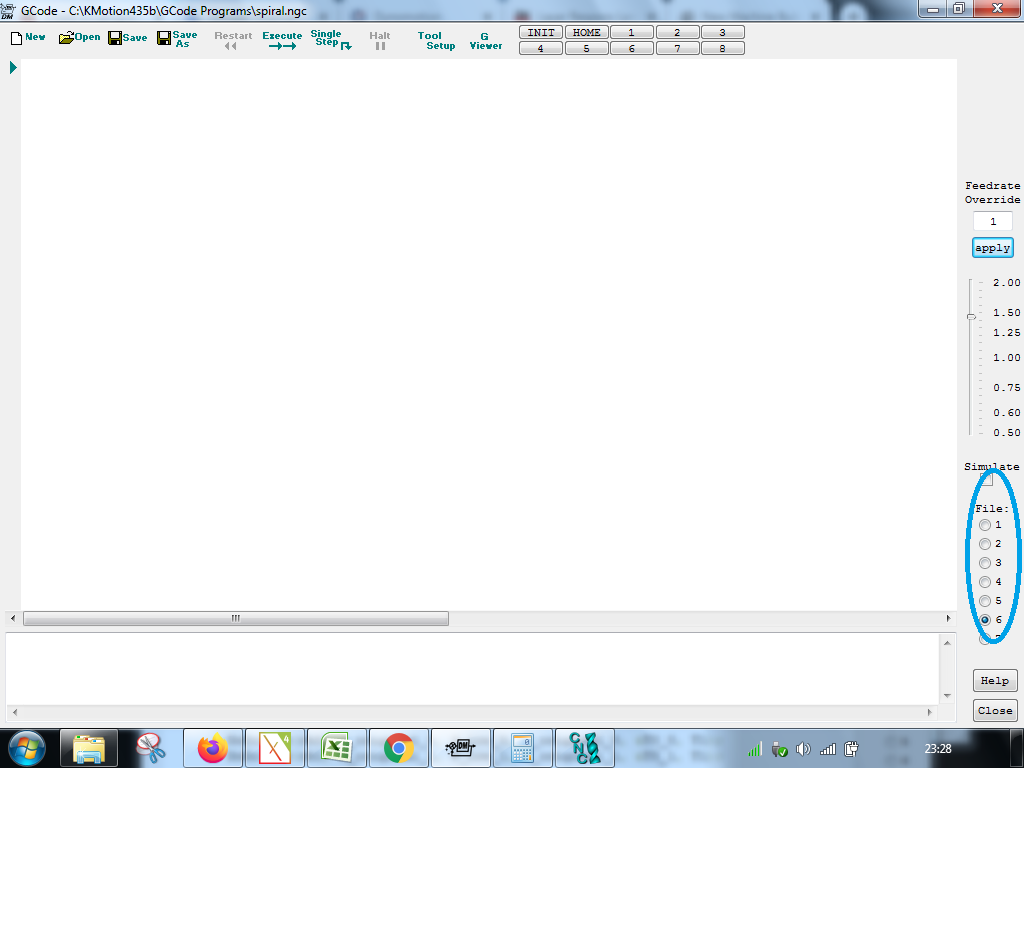Viewport: 1024px width, 933px height.
Task: Click the apply feedrate button
Action: pyautogui.click(x=993, y=248)
